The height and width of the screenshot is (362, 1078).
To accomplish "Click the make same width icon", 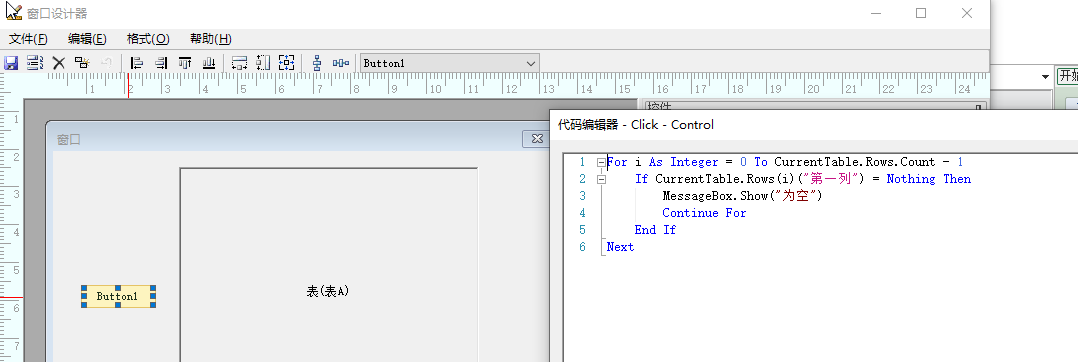I will [x=239, y=63].
